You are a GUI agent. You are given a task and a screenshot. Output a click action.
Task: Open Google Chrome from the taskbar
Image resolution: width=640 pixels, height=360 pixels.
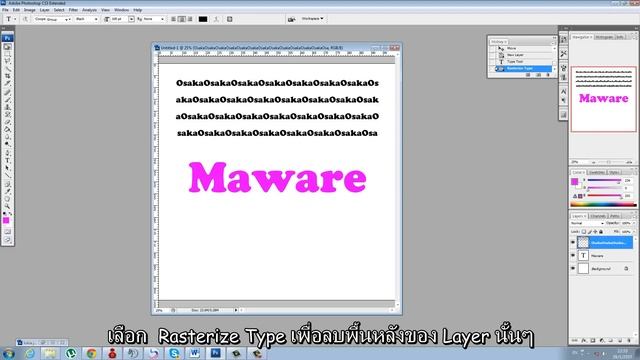(x=91, y=353)
